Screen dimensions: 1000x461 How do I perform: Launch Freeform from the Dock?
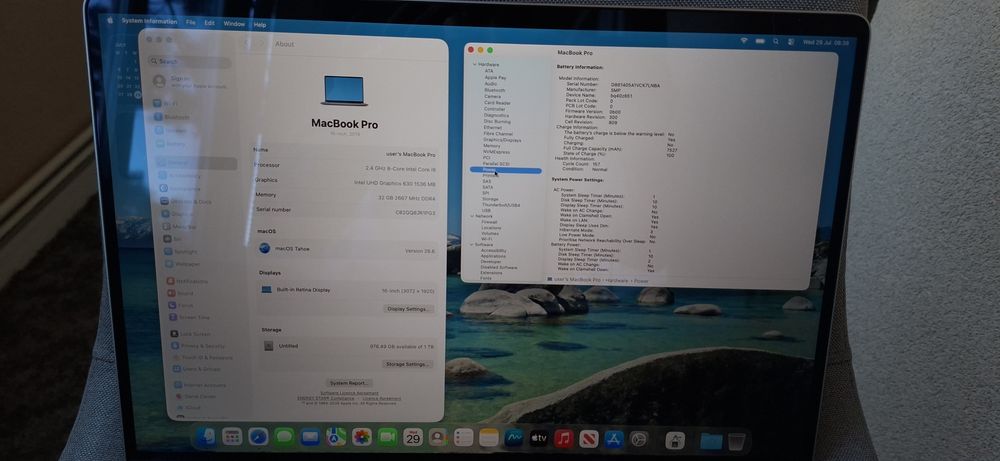pyautogui.click(x=514, y=438)
